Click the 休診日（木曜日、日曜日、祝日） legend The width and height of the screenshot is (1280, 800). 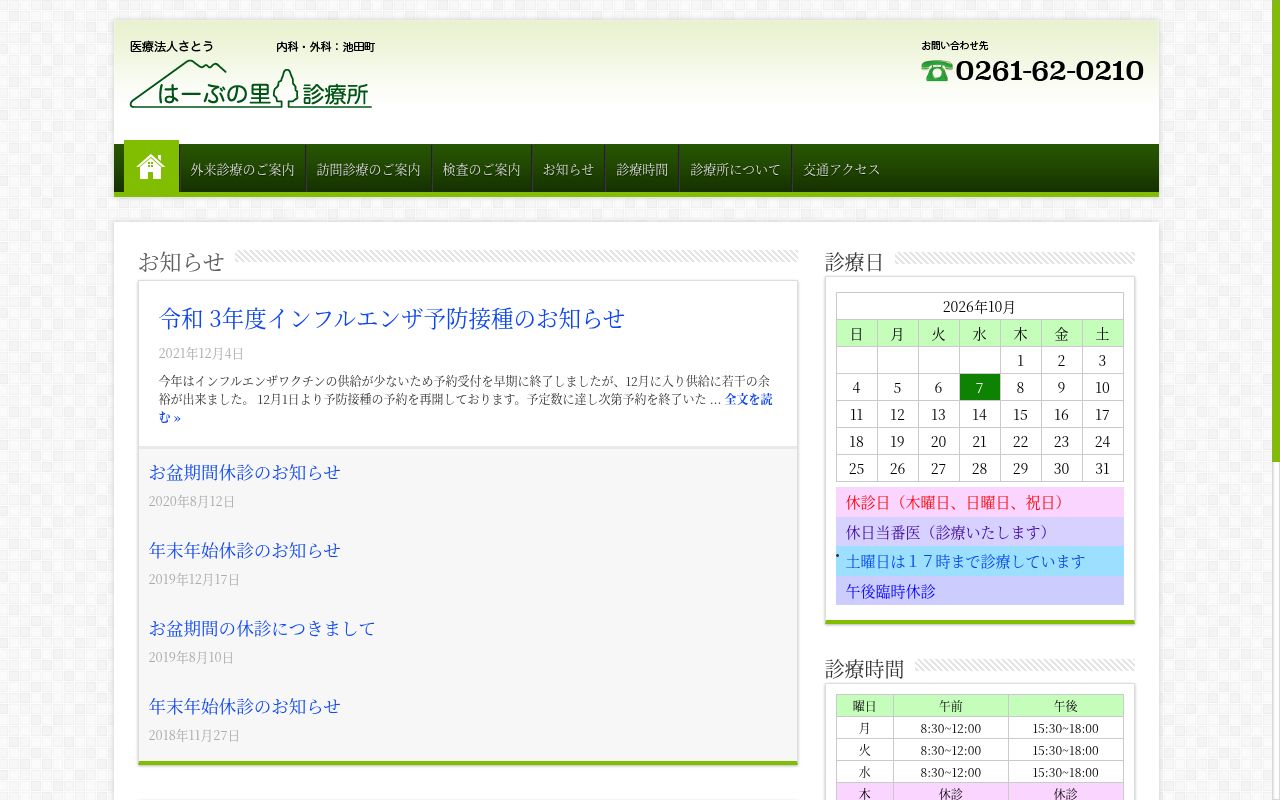(x=980, y=502)
